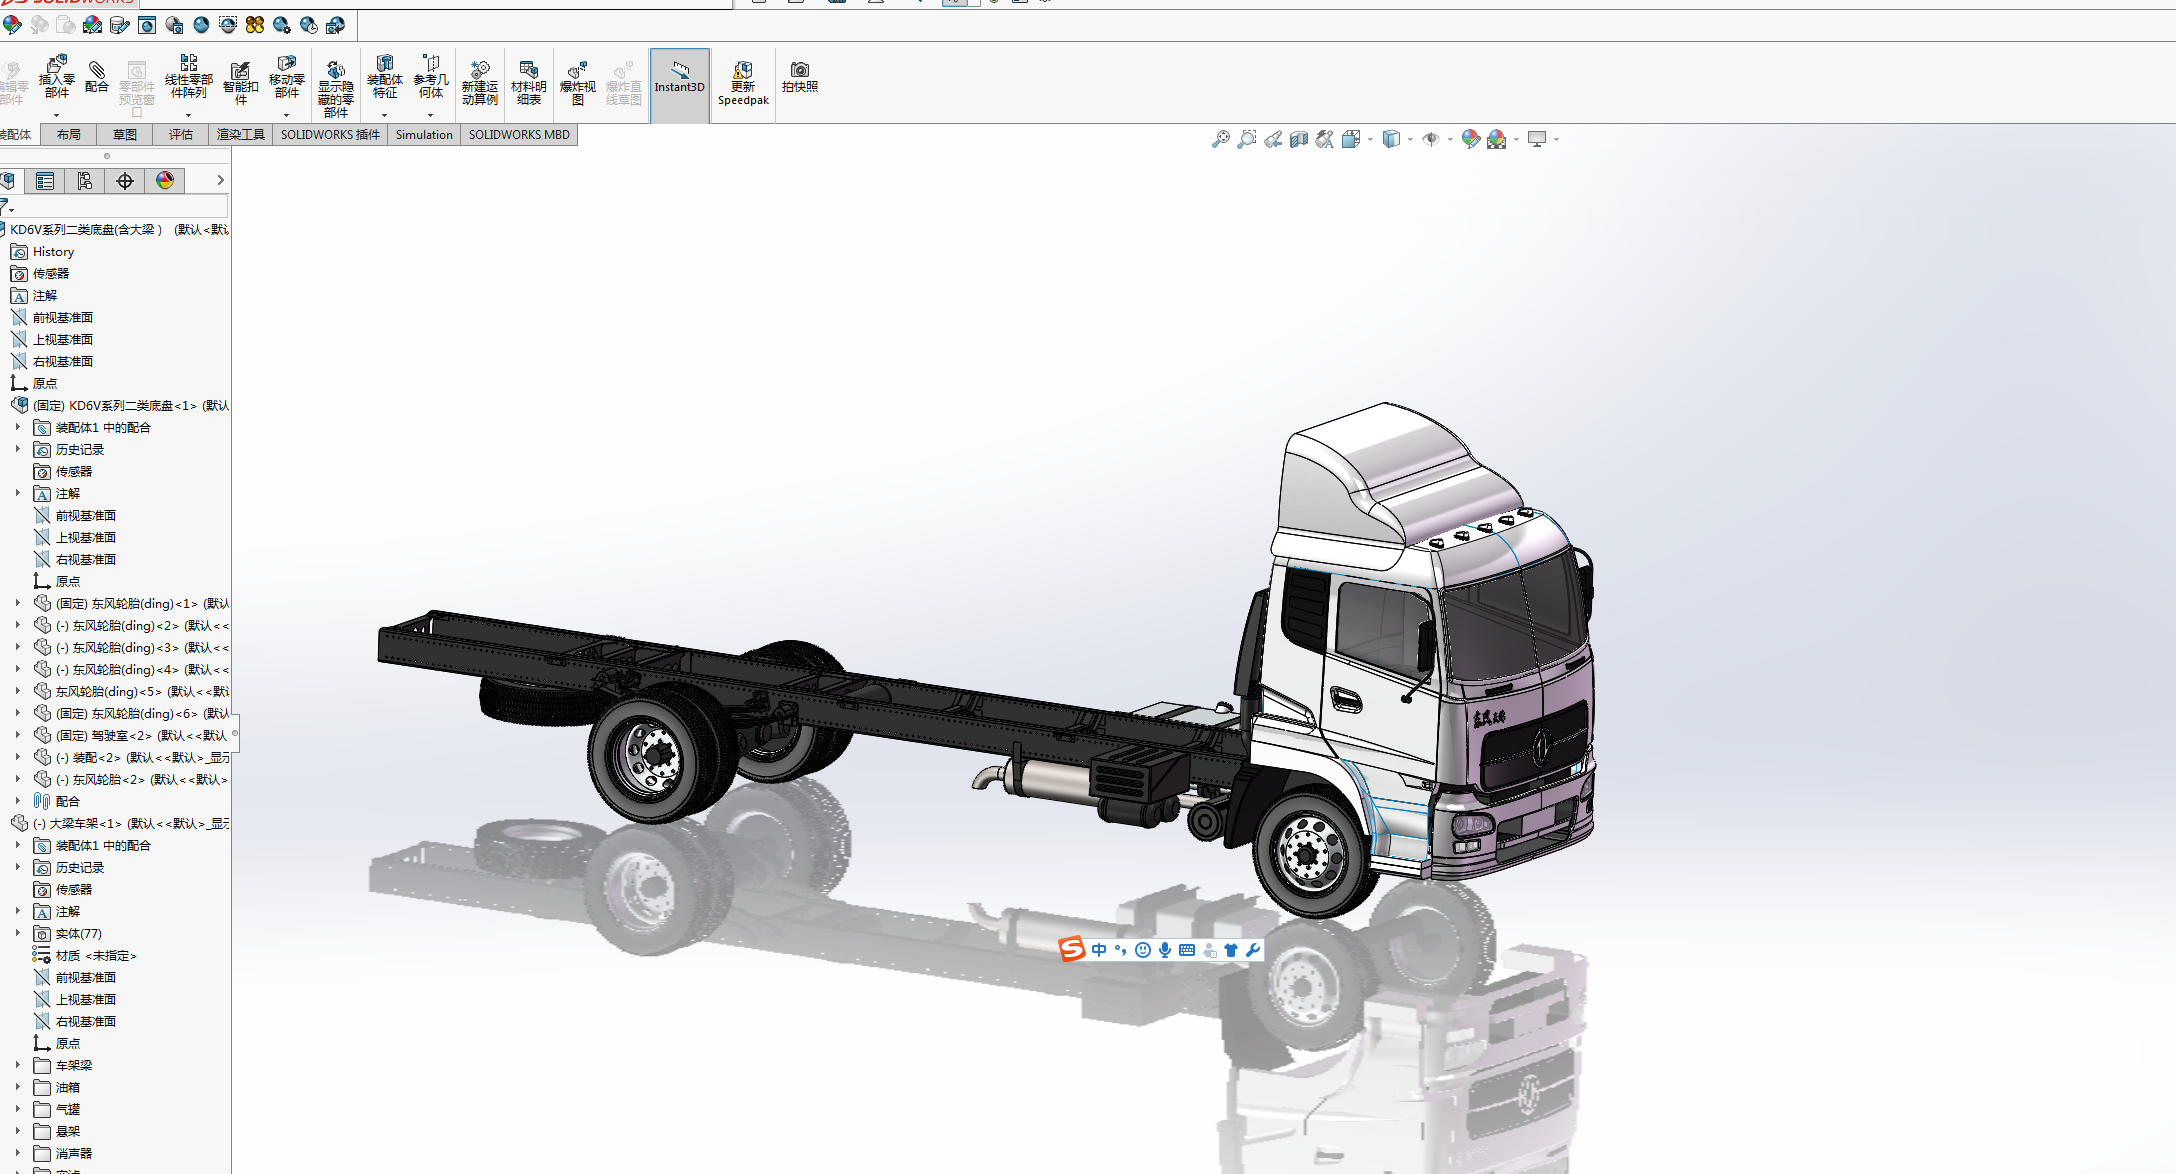This screenshot has height=1174, width=2176.
Task: Click Display Style cube in view toolbar
Action: tap(1391, 140)
